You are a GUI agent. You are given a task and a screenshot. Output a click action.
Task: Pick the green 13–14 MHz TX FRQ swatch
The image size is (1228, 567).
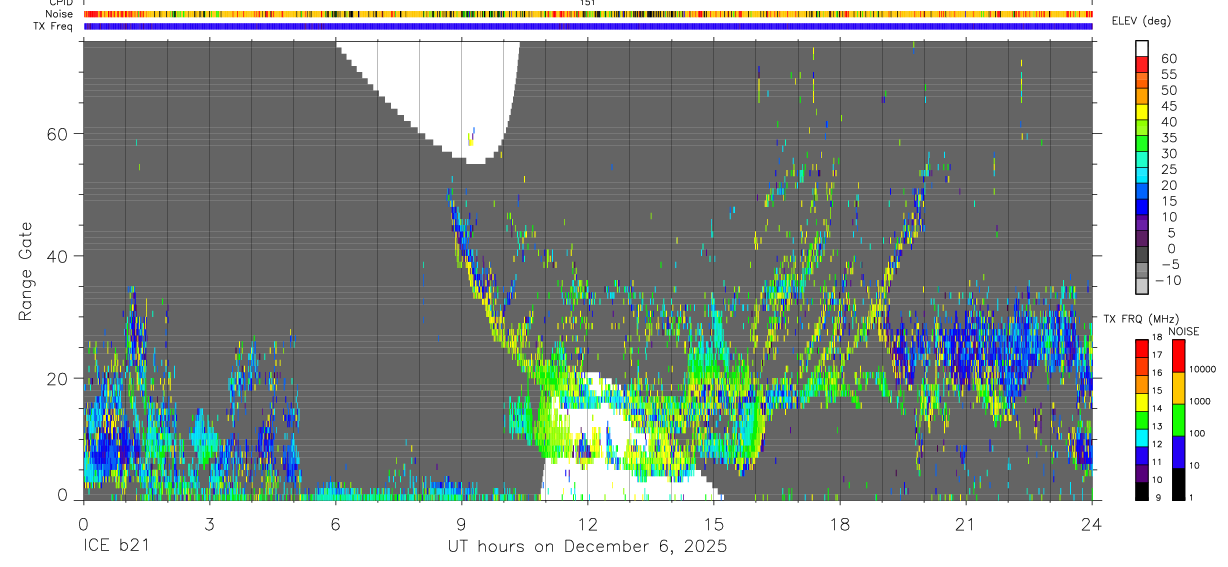pyautogui.click(x=1142, y=418)
